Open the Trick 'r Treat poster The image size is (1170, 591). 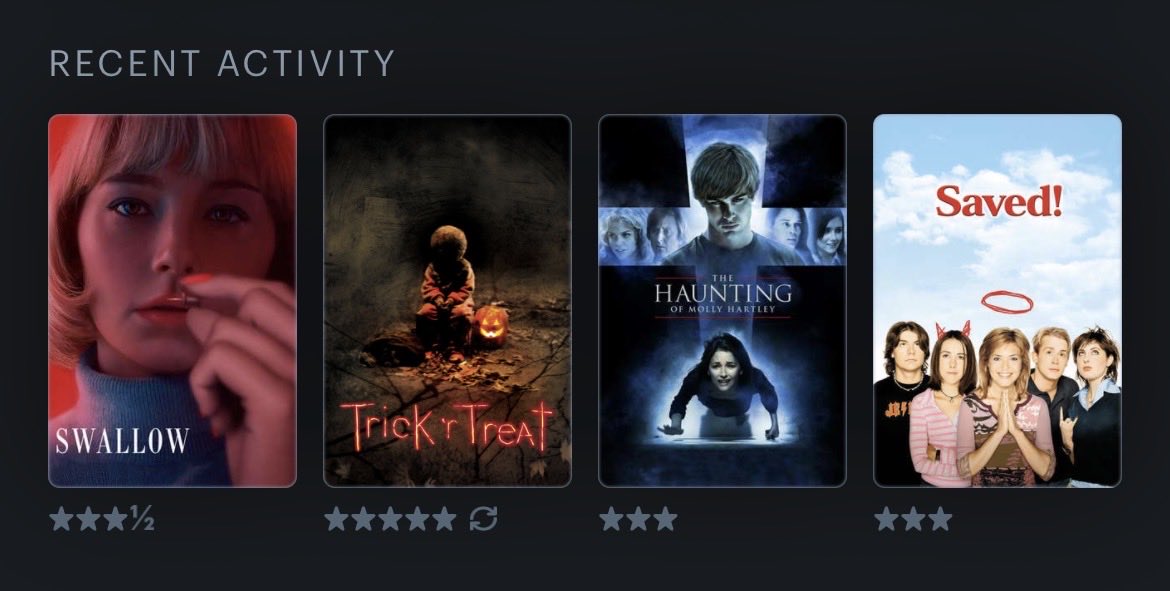(447, 301)
